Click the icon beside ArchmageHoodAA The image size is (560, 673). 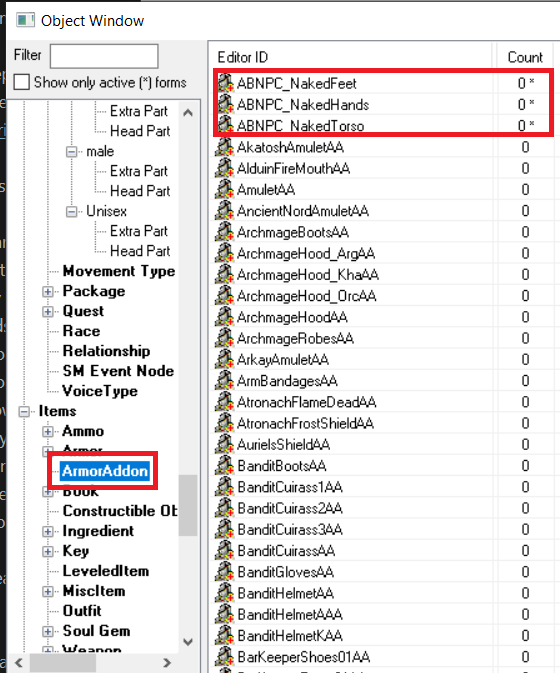click(x=225, y=317)
